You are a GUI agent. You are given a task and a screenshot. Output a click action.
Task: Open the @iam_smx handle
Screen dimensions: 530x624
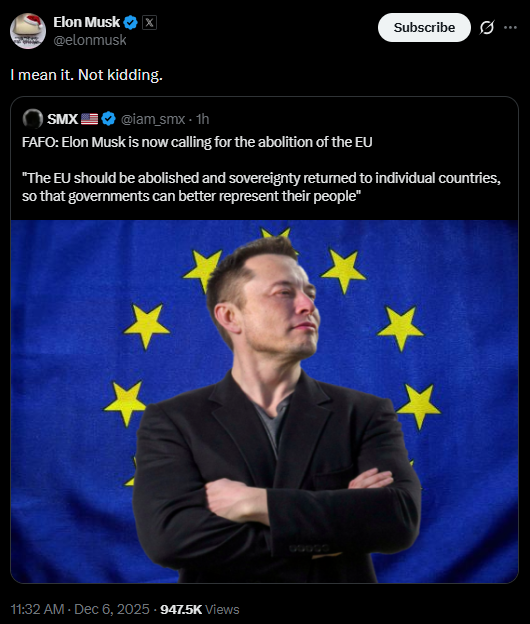tap(152, 119)
